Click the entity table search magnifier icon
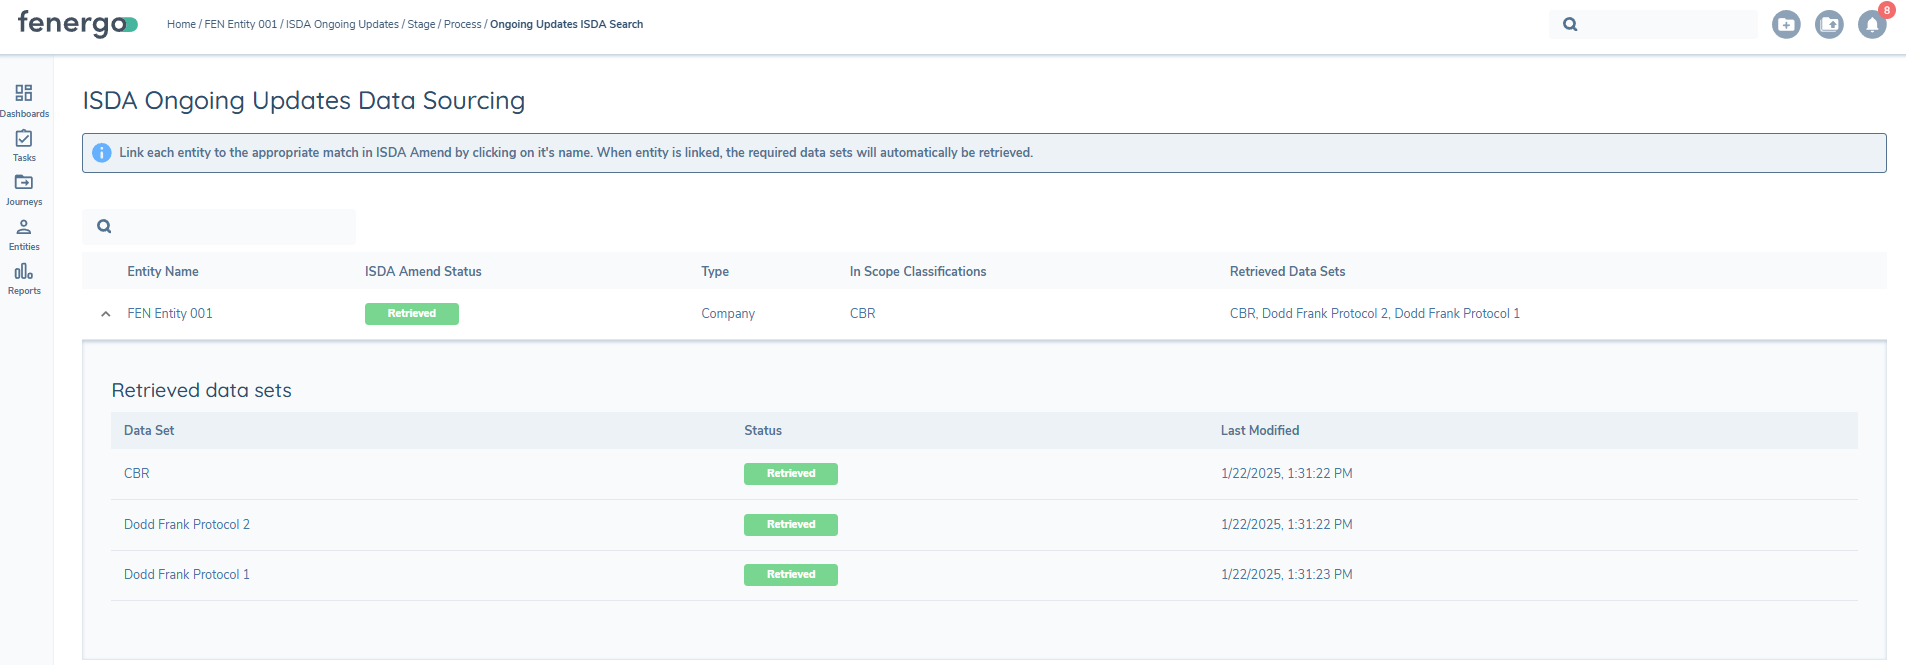Image resolution: width=1906 pixels, height=665 pixels. pyautogui.click(x=104, y=226)
